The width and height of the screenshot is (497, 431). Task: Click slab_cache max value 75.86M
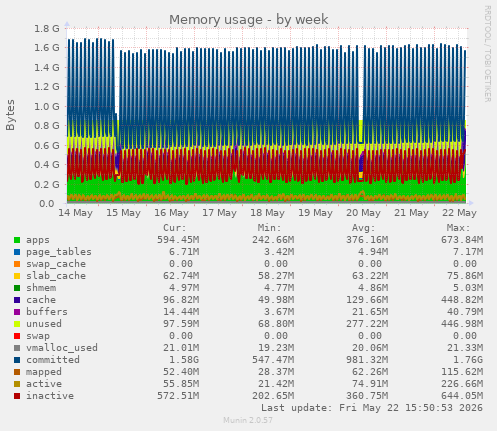pos(465,276)
